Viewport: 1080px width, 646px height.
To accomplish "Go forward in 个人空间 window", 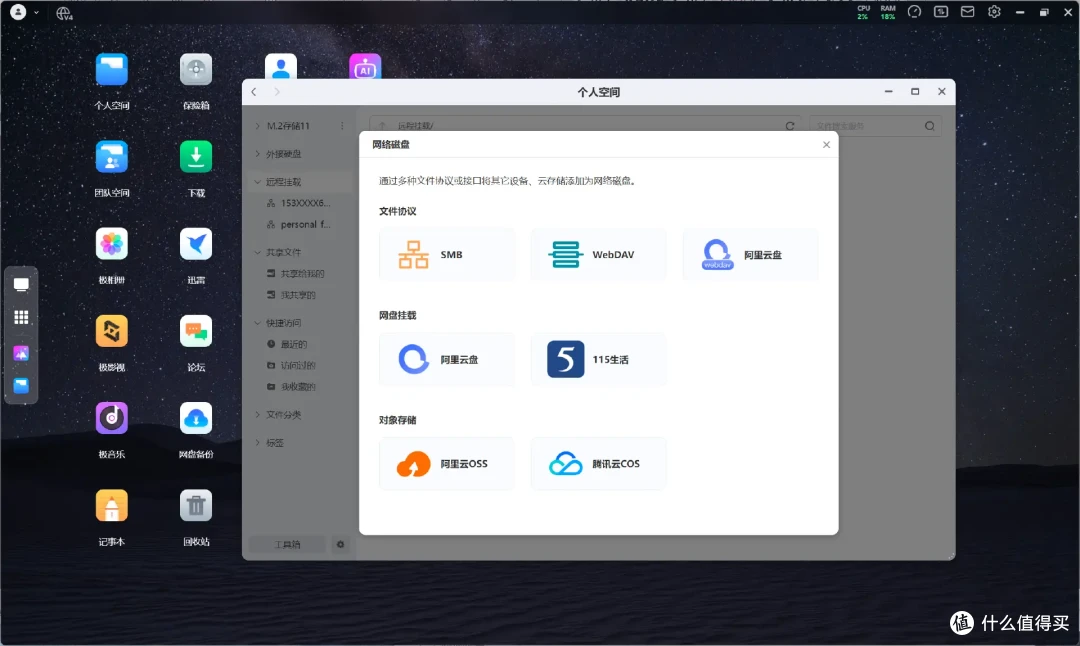I will (x=277, y=92).
